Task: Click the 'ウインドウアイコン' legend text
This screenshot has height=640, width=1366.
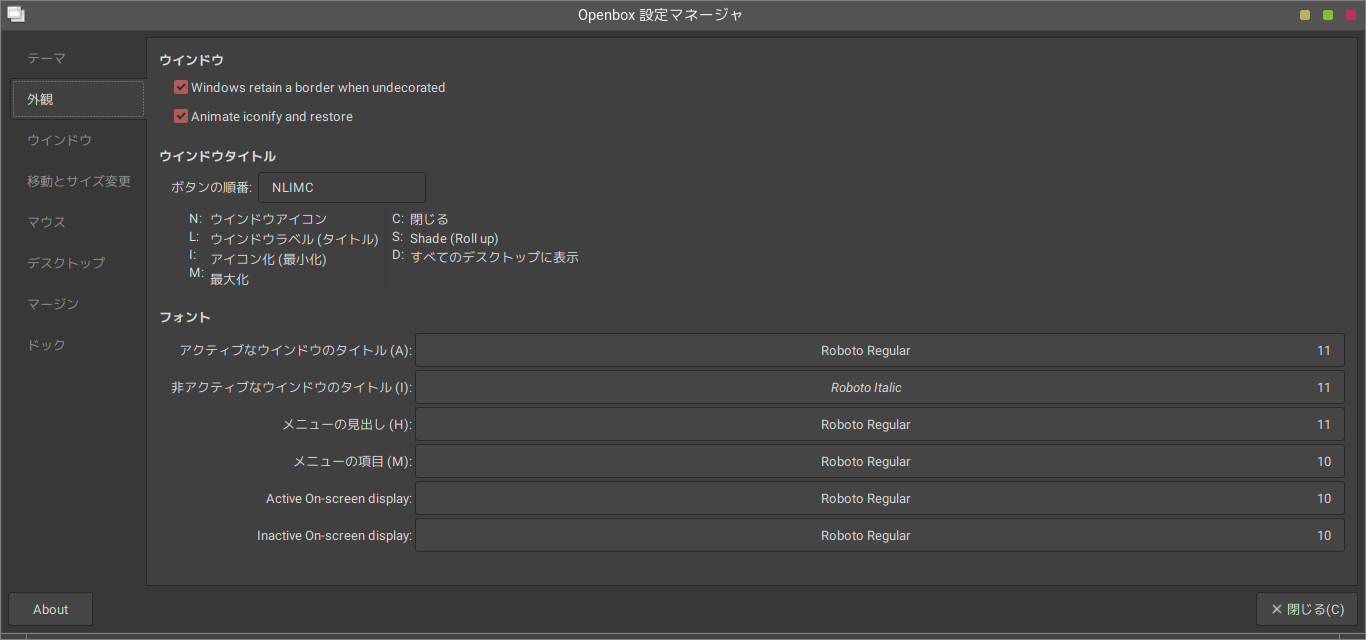Action: tap(268, 219)
